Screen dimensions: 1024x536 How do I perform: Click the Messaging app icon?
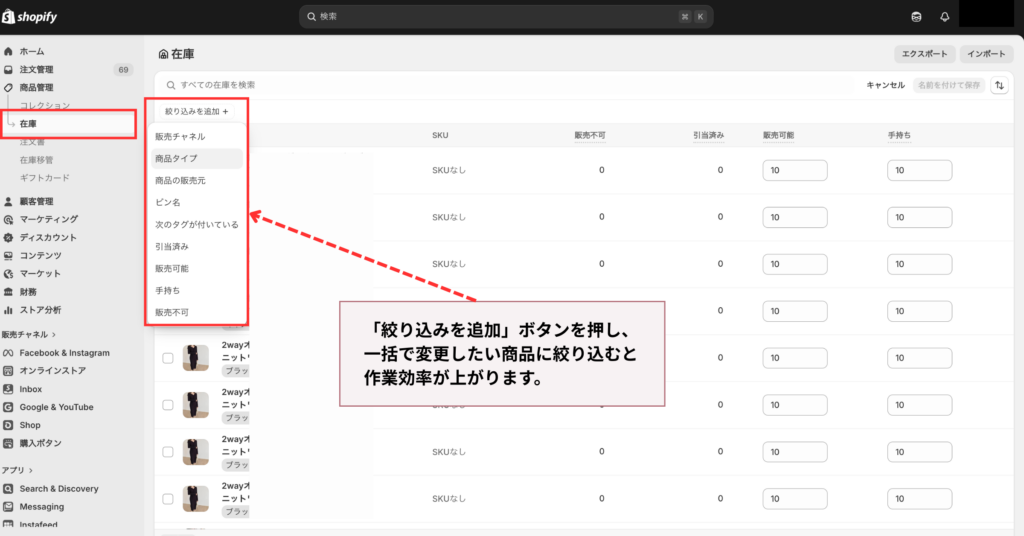click(8, 507)
